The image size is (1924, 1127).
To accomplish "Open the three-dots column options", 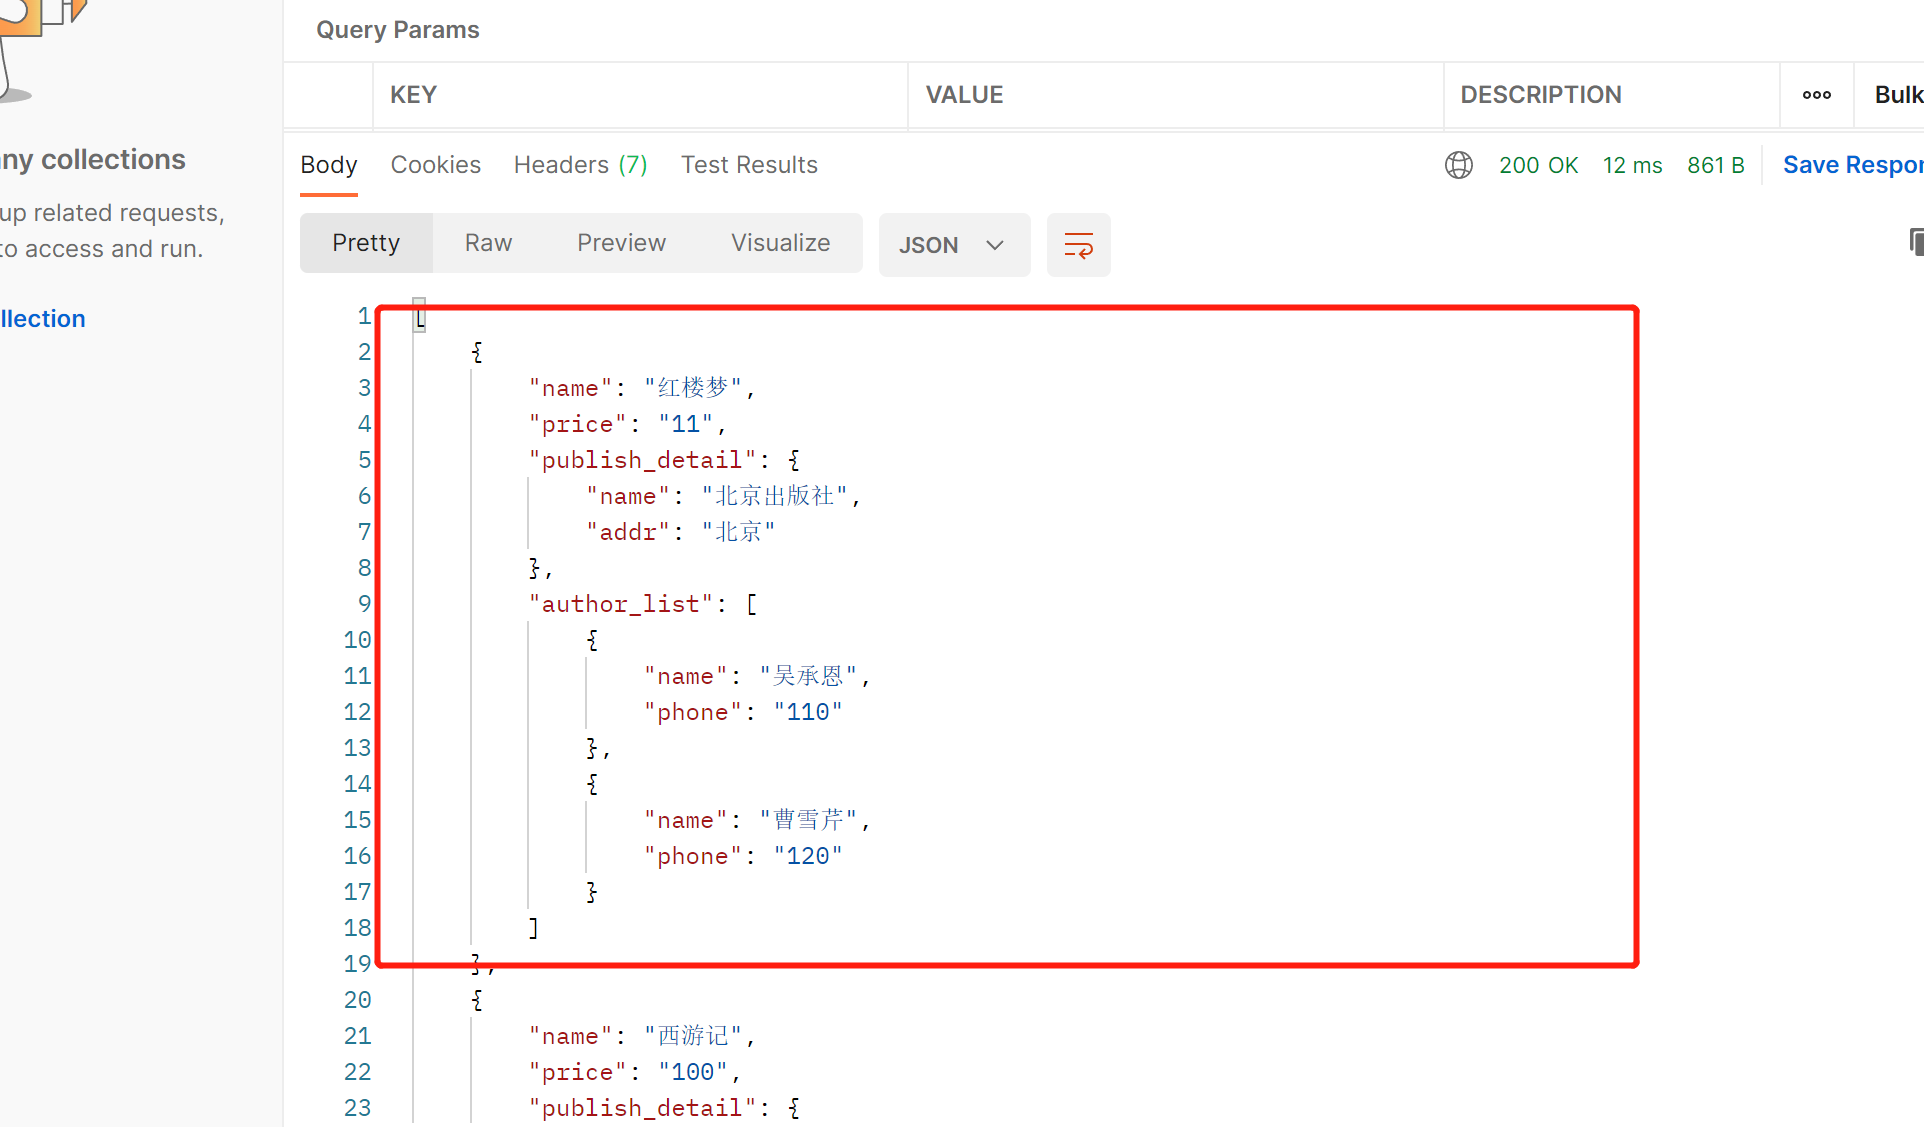I will 1816,95.
